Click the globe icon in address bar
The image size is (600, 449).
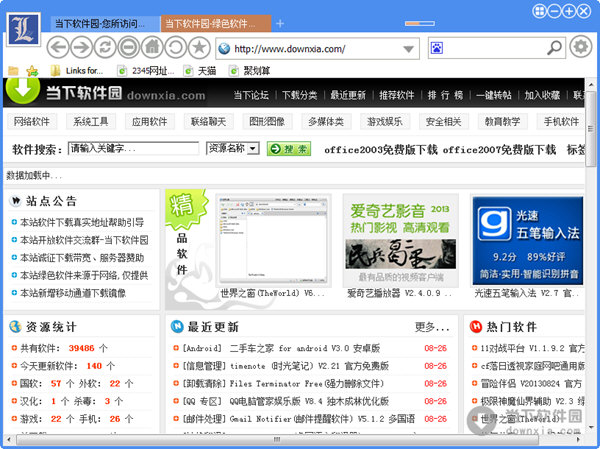point(224,49)
